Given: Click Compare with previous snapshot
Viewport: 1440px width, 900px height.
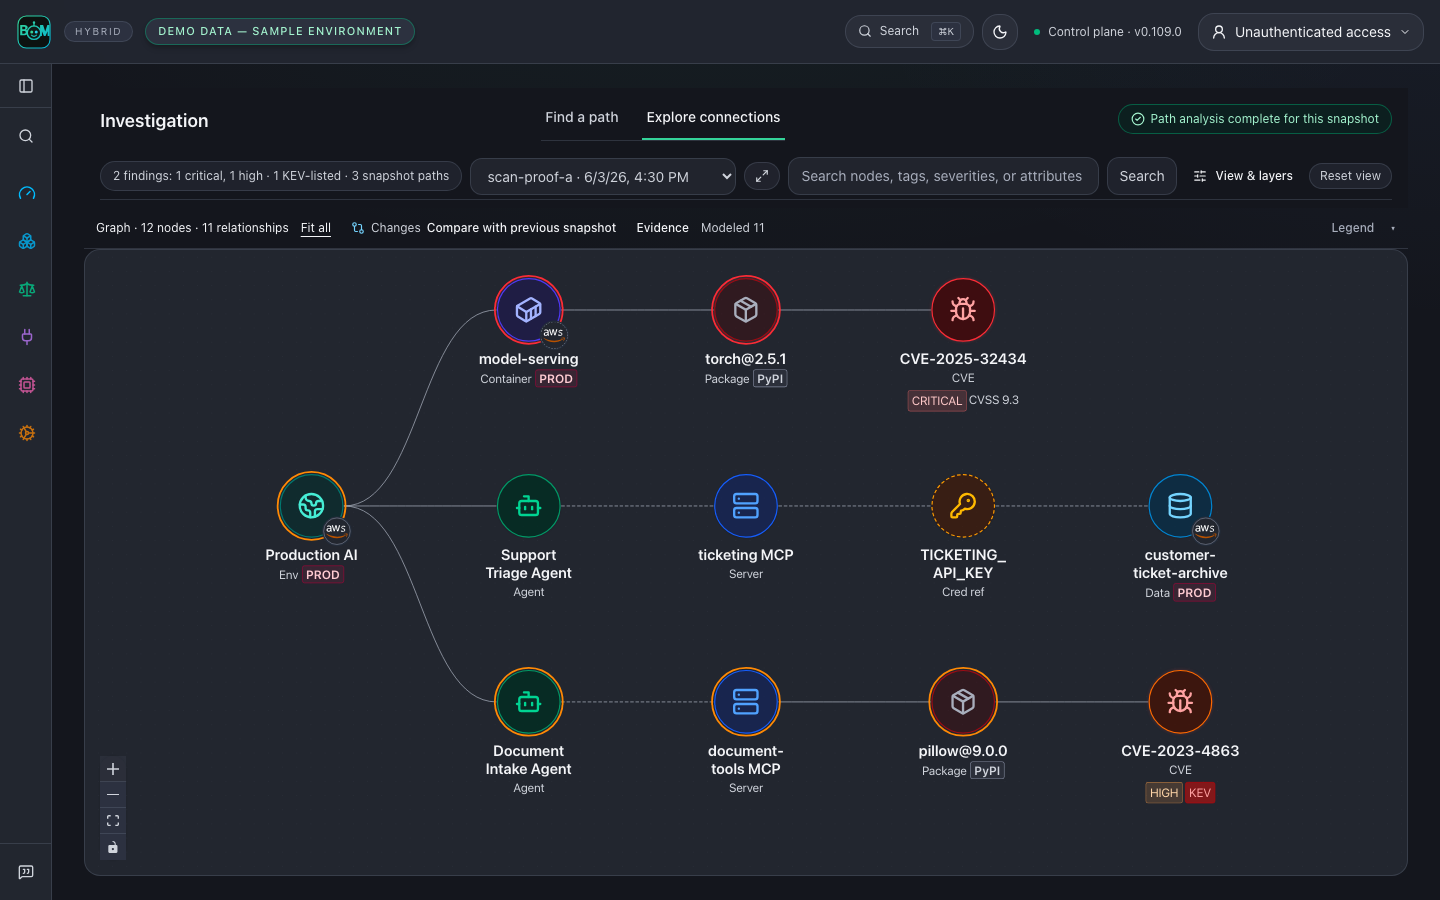Looking at the screenshot, I should click(x=521, y=228).
